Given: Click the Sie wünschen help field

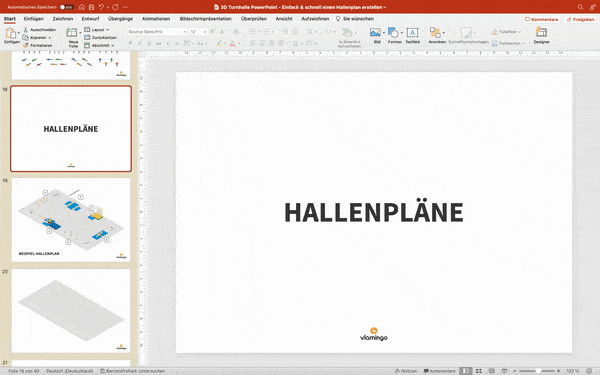Looking at the screenshot, I should 355,18.
